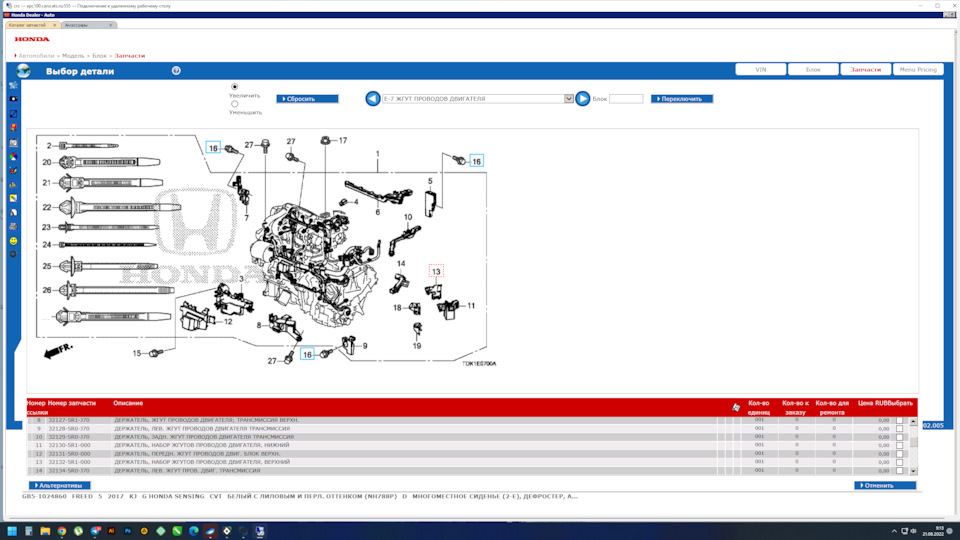This screenshot has width=960, height=540.
Task: Tick checkbox for part 32131-5R0-000 row
Action: [899, 454]
